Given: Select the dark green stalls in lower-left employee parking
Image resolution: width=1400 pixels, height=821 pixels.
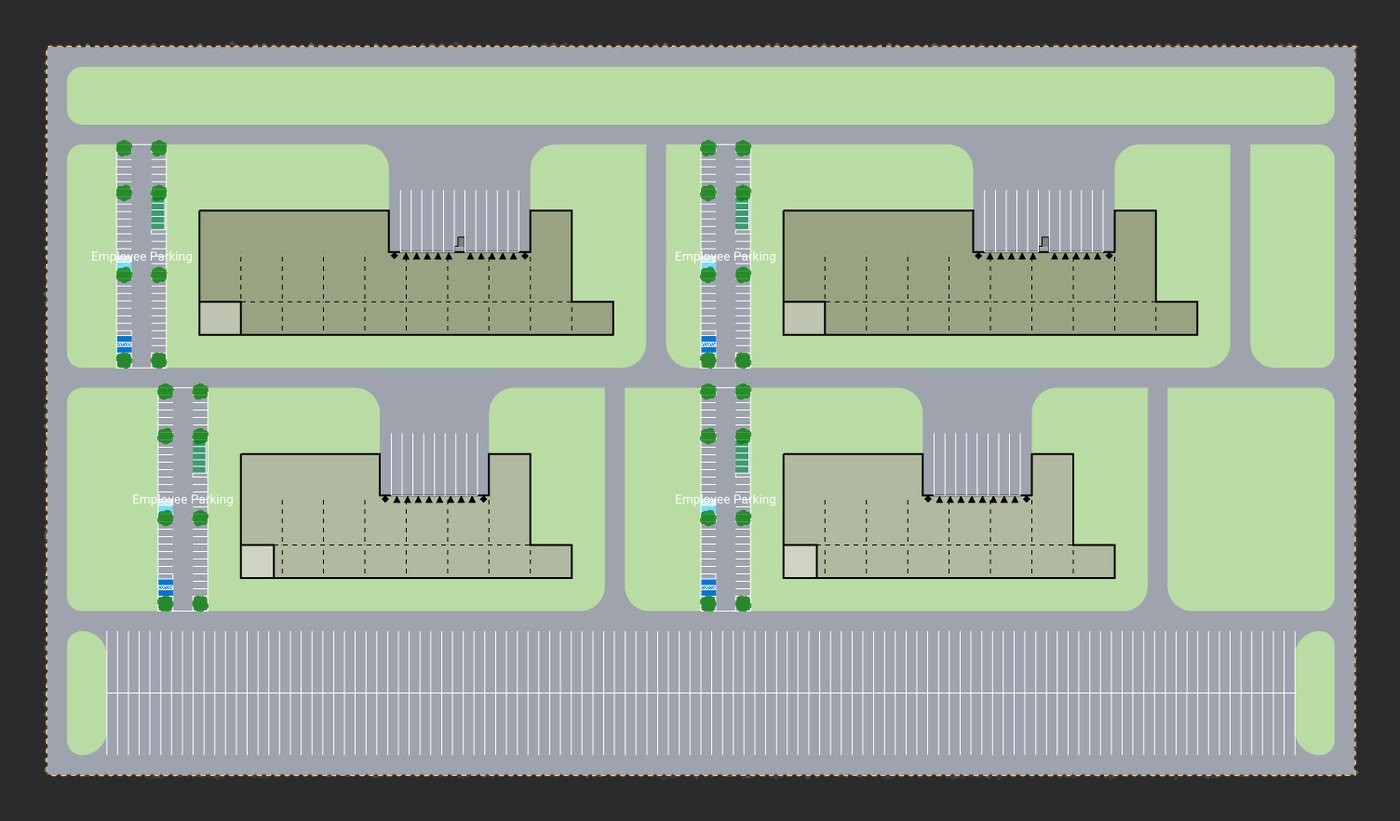Looking at the screenshot, I should (199, 458).
